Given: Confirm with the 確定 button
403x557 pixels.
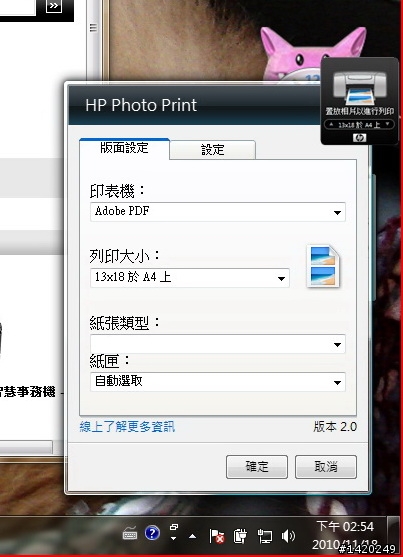Looking at the screenshot, I should [257, 467].
